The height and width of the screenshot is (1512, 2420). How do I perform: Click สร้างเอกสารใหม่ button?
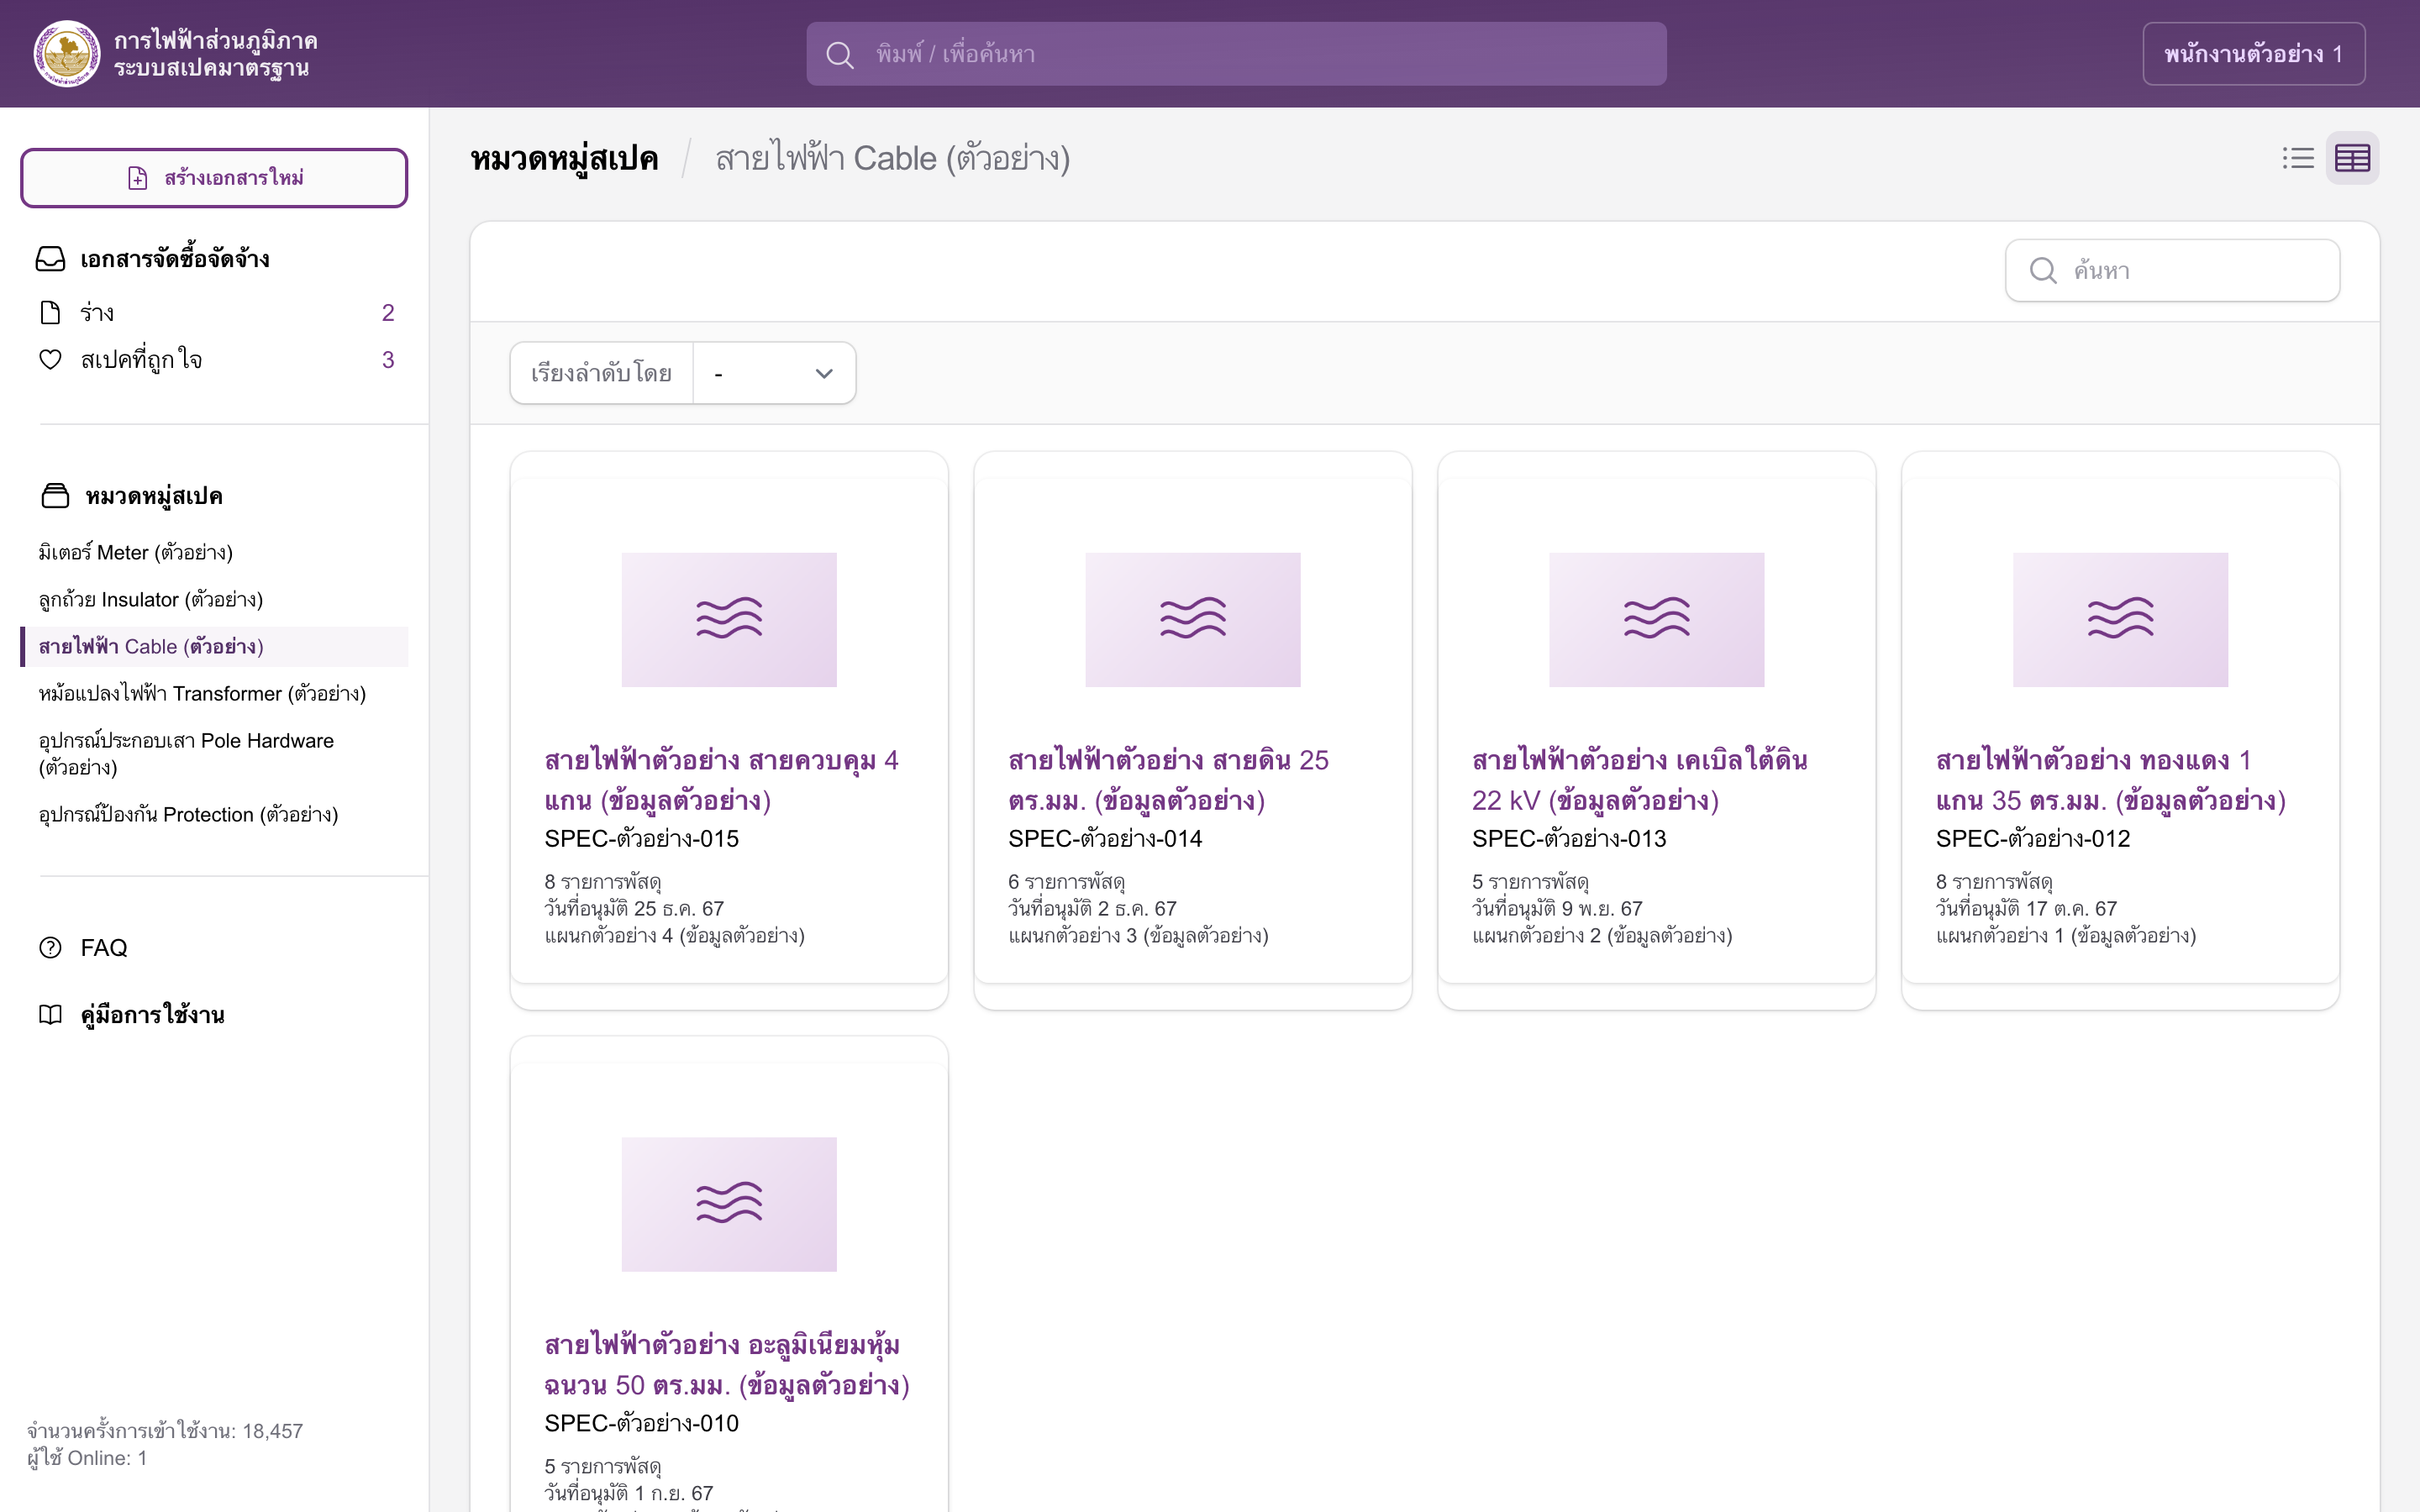[214, 178]
